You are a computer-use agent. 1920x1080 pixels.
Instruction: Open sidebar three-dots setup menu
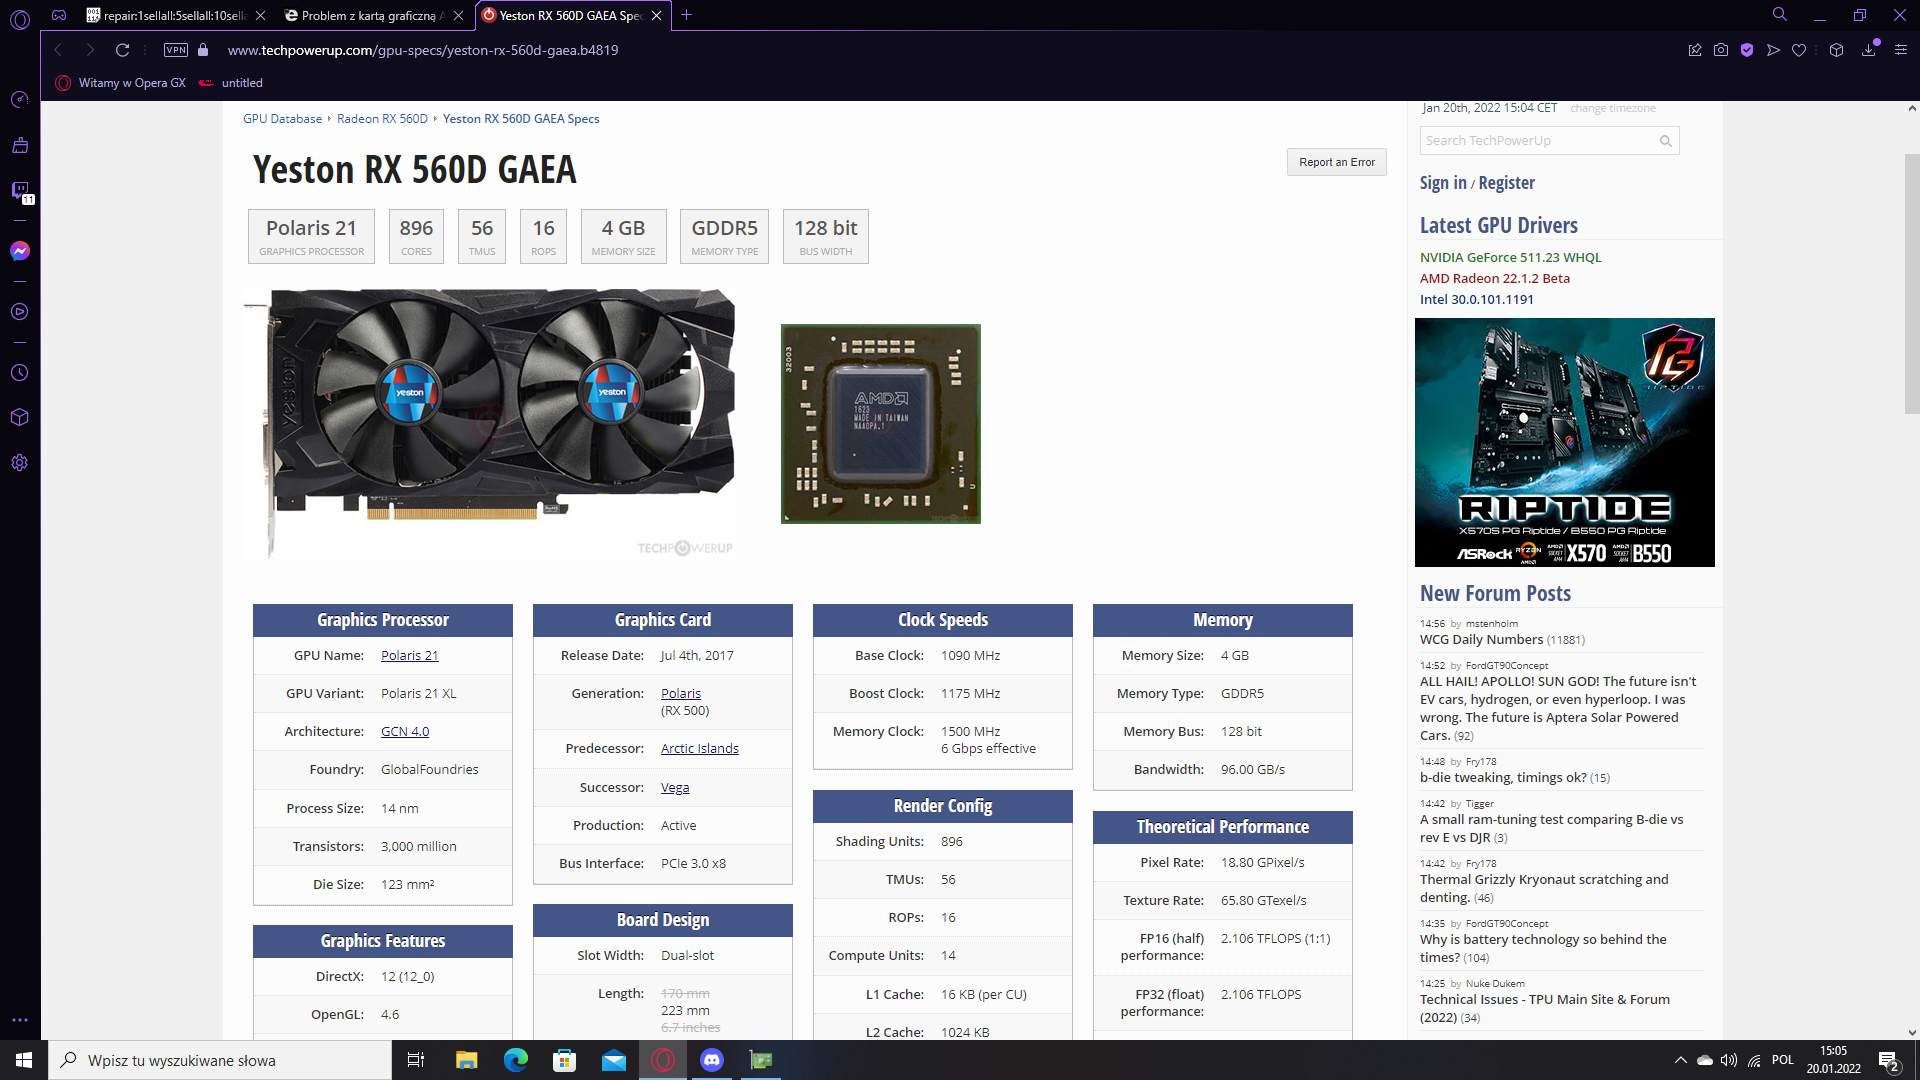(x=19, y=1020)
